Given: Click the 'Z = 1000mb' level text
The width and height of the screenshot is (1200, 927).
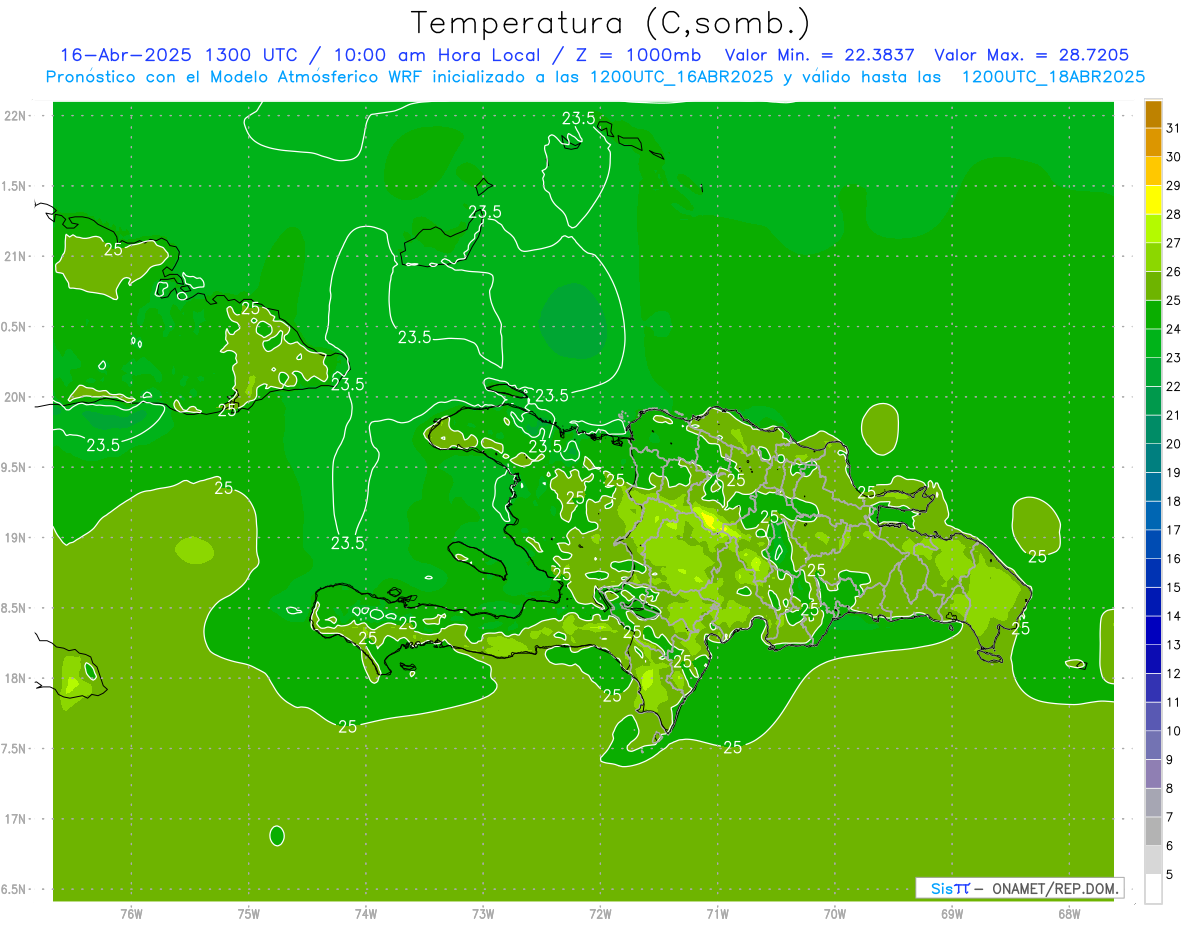Looking at the screenshot, I should pyautogui.click(x=638, y=54).
